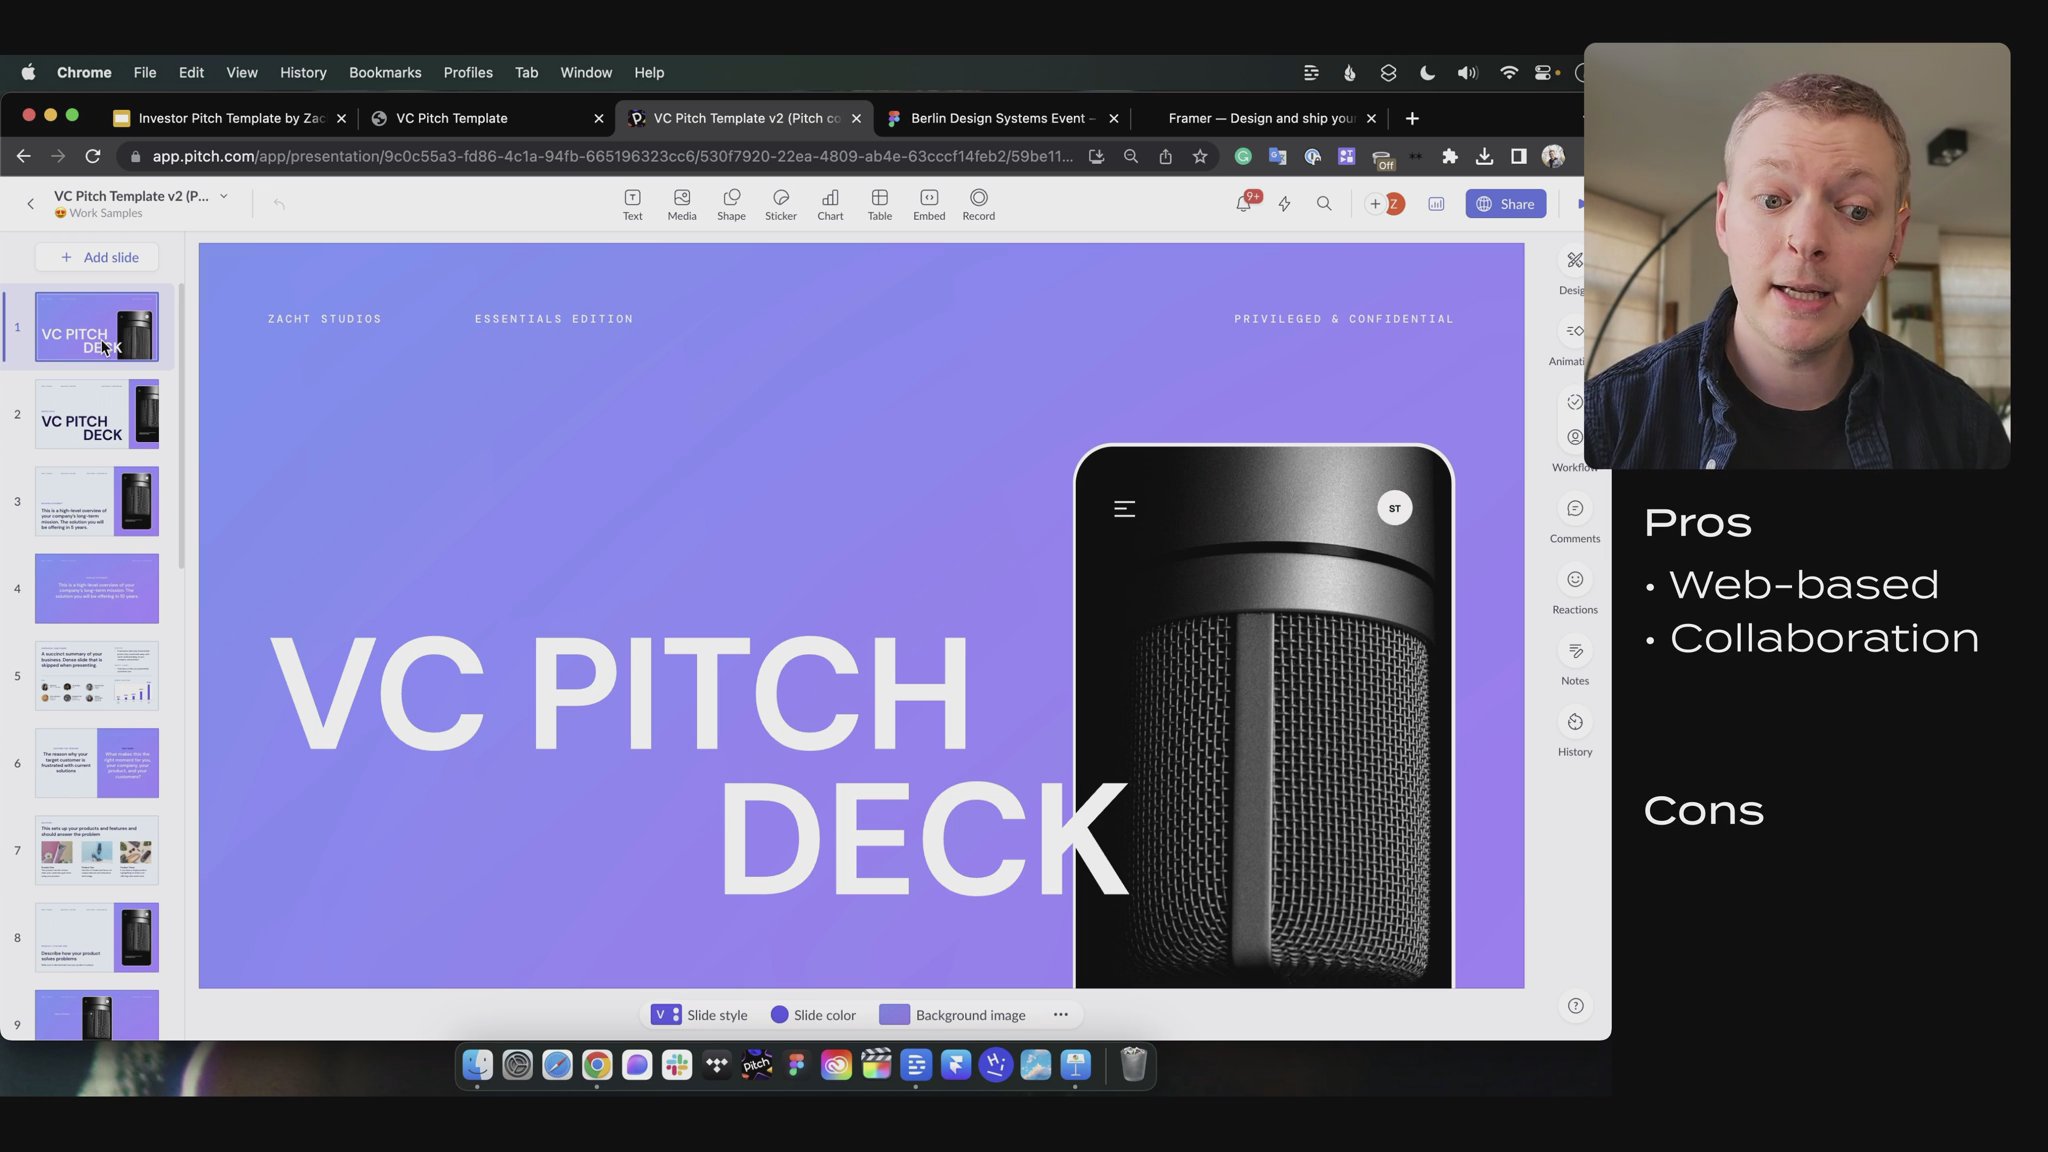Screen dimensions: 2048x1152
Task: Open the notifications bell
Action: pos(1243,204)
